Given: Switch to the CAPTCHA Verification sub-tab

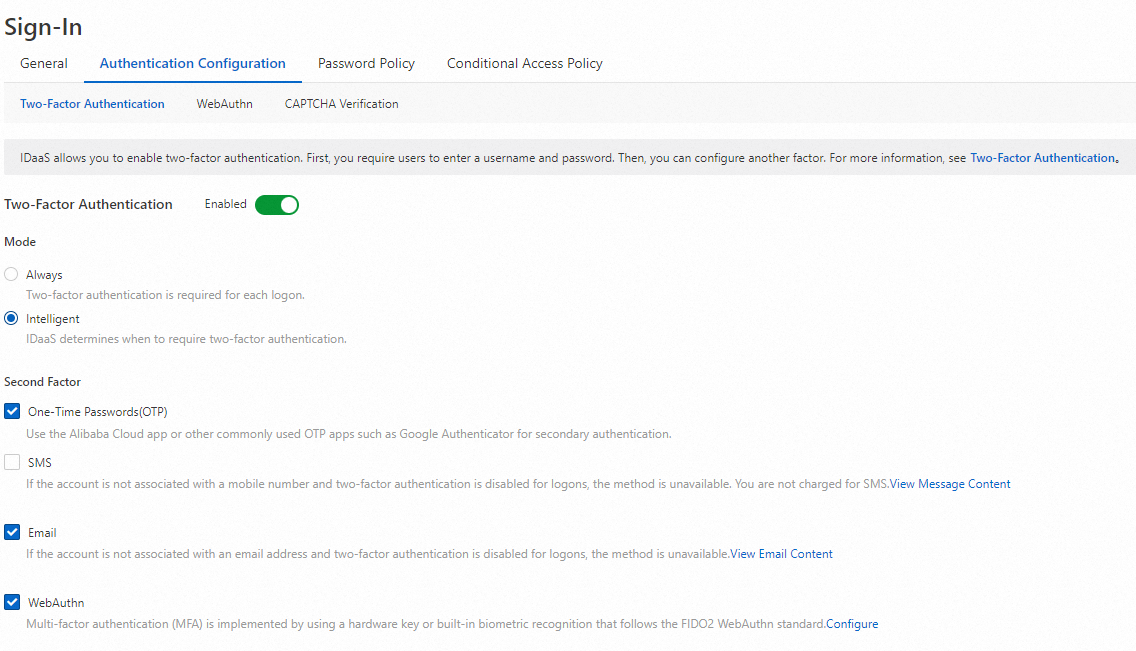Looking at the screenshot, I should pos(341,104).
